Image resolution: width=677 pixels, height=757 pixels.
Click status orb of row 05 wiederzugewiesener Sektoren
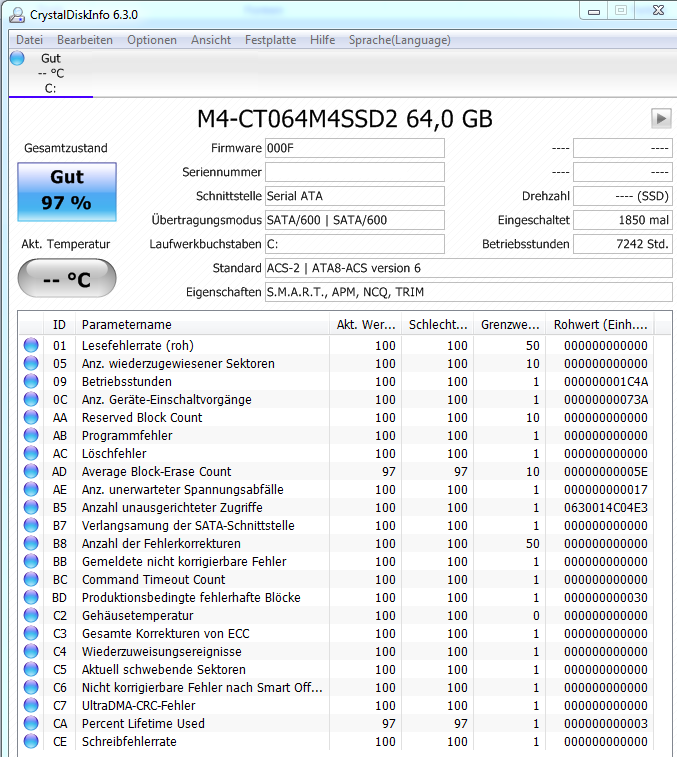(31, 363)
